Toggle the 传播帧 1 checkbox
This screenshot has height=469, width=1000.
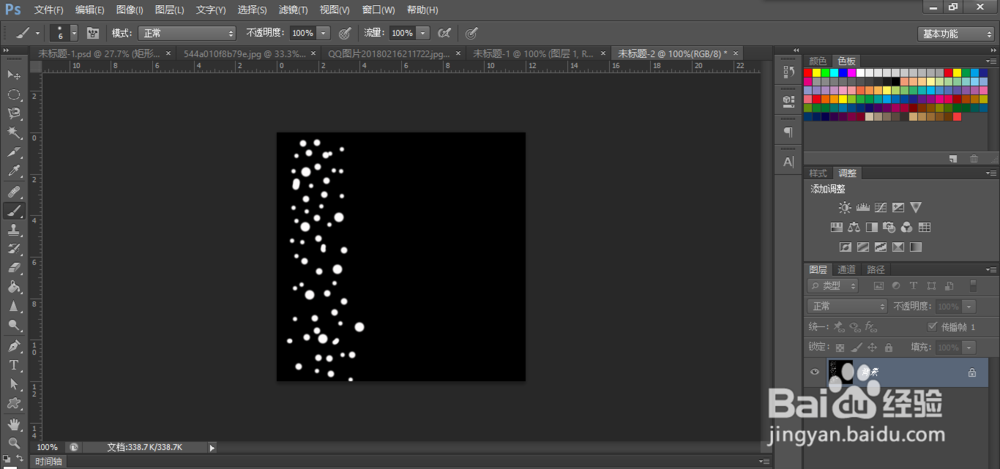coord(932,327)
